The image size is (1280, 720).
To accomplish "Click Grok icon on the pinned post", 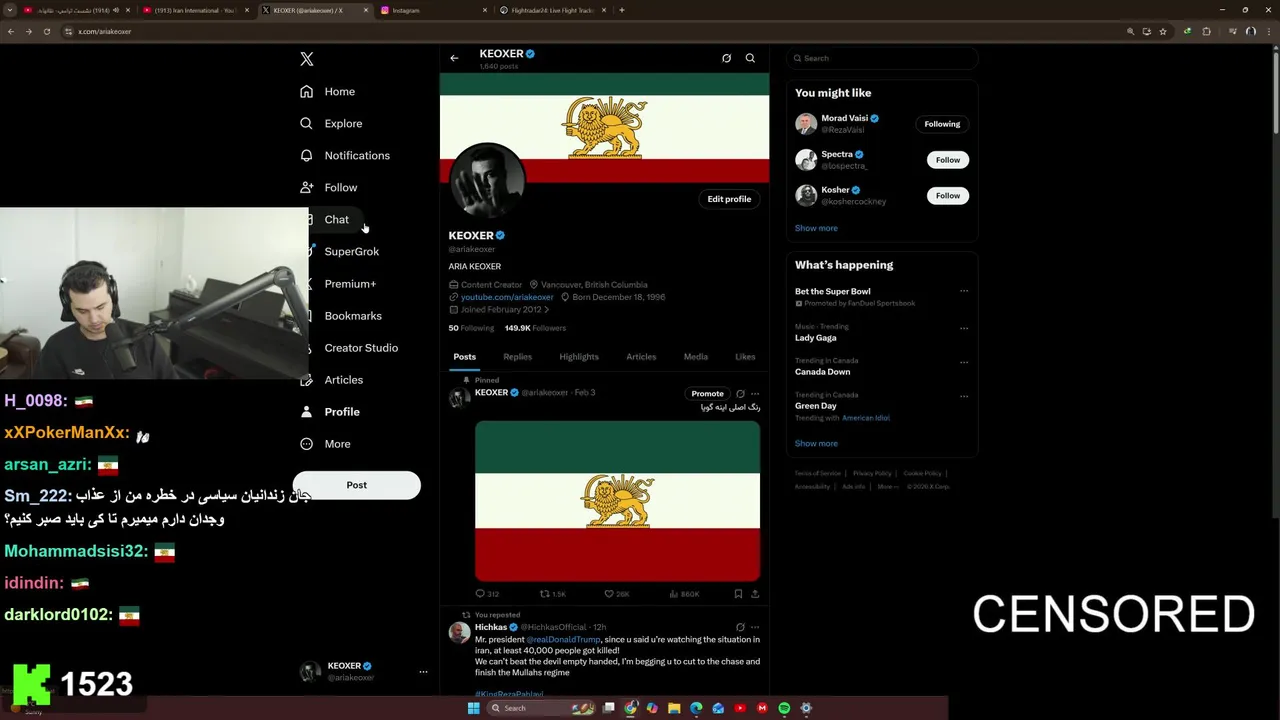I will (740, 394).
